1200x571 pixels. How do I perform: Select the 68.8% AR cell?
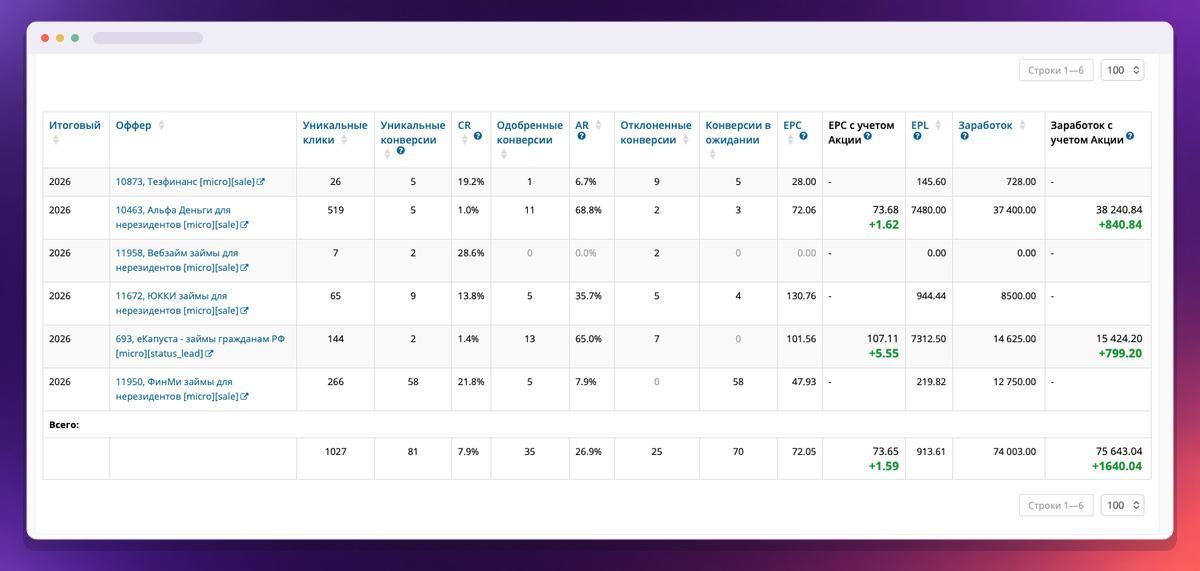pos(588,210)
